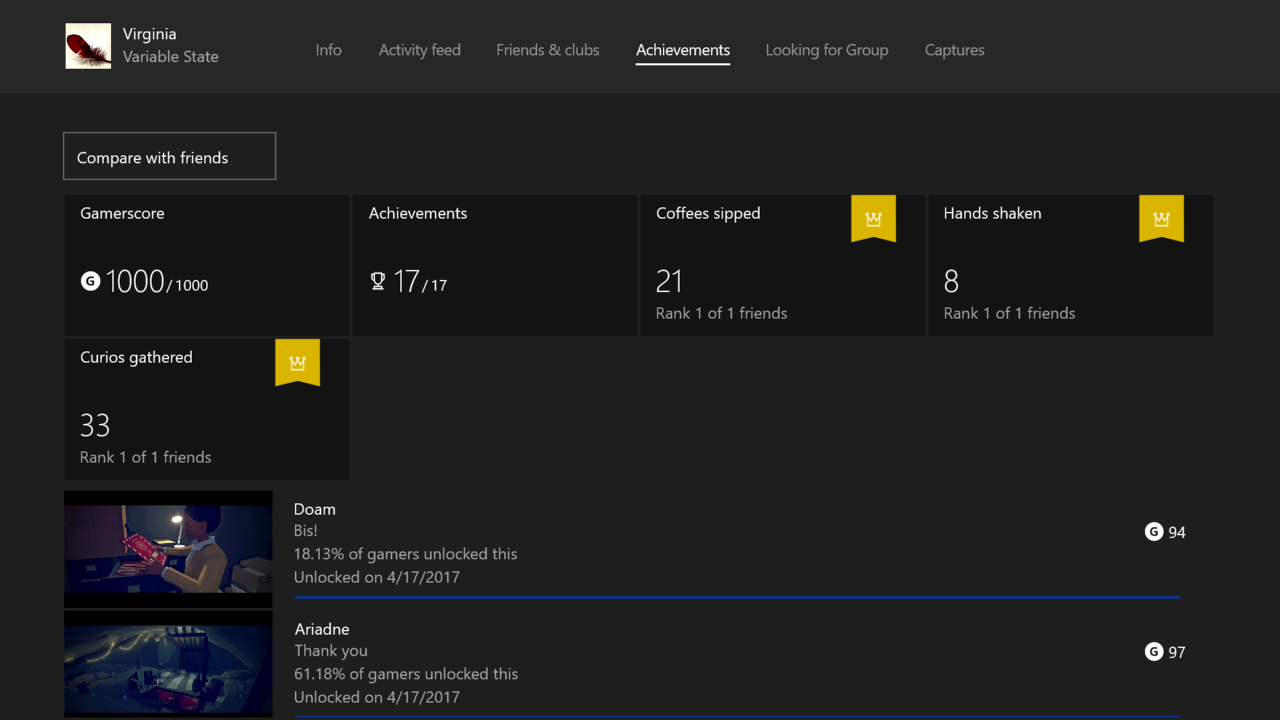This screenshot has height=720, width=1280.
Task: Open the Ariadne achievement thumbnail
Action: [168, 665]
